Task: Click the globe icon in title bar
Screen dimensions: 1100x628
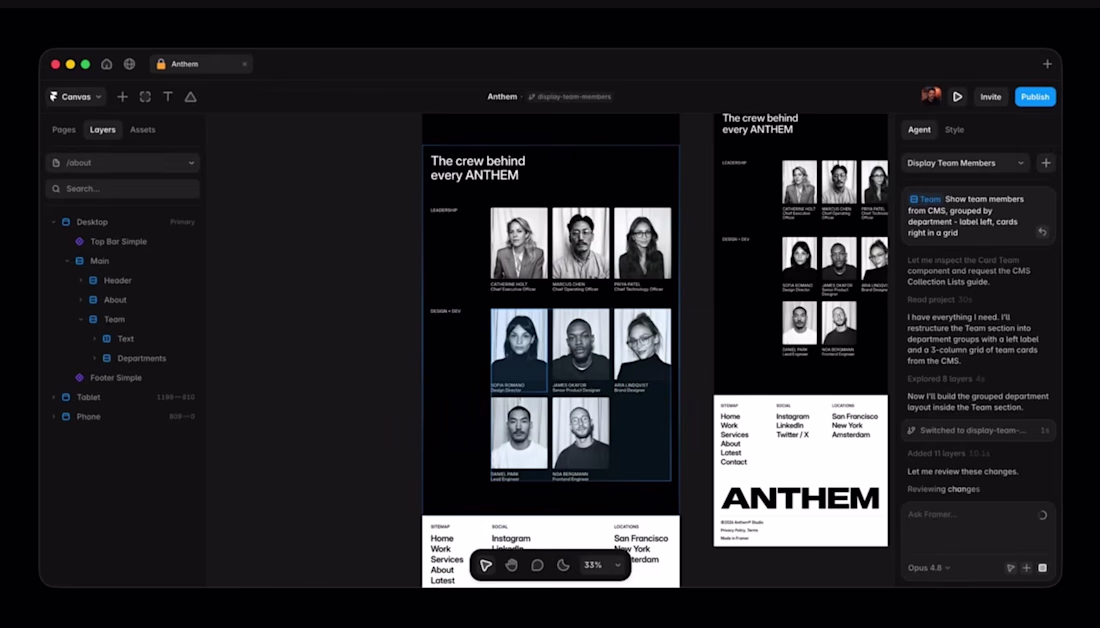Action: click(x=130, y=64)
